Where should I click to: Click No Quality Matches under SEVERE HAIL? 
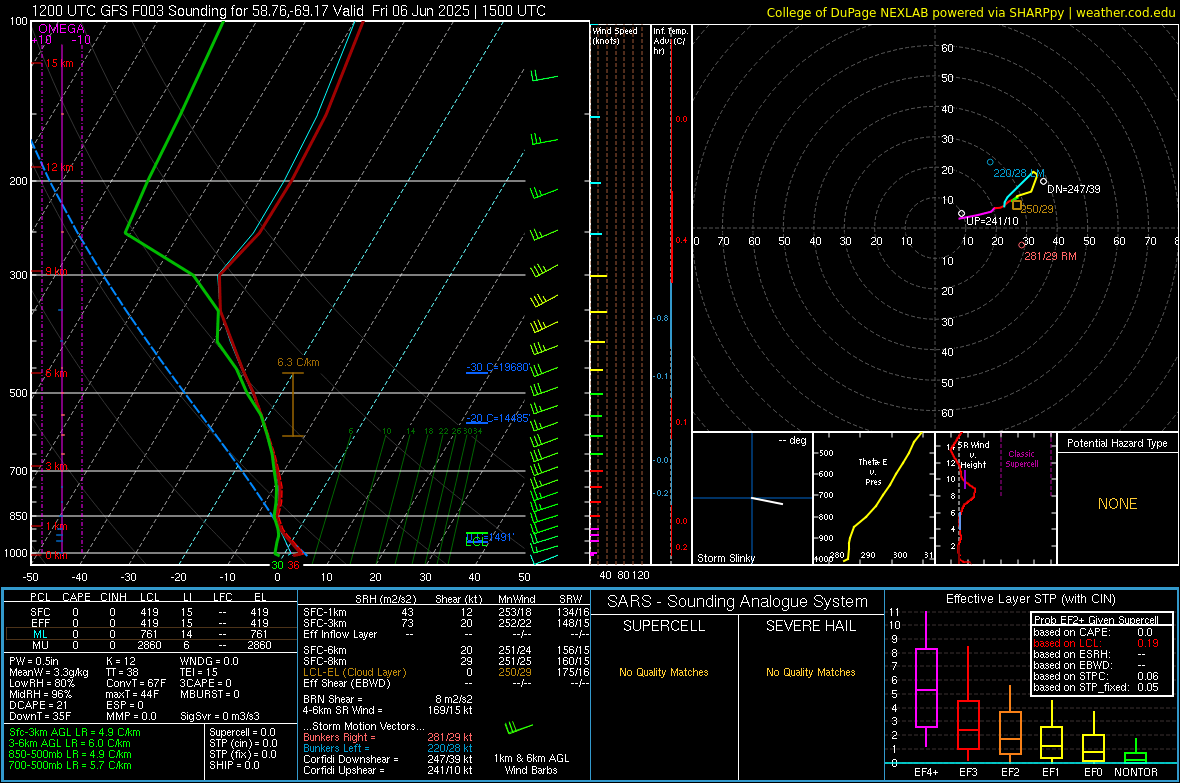(810, 672)
